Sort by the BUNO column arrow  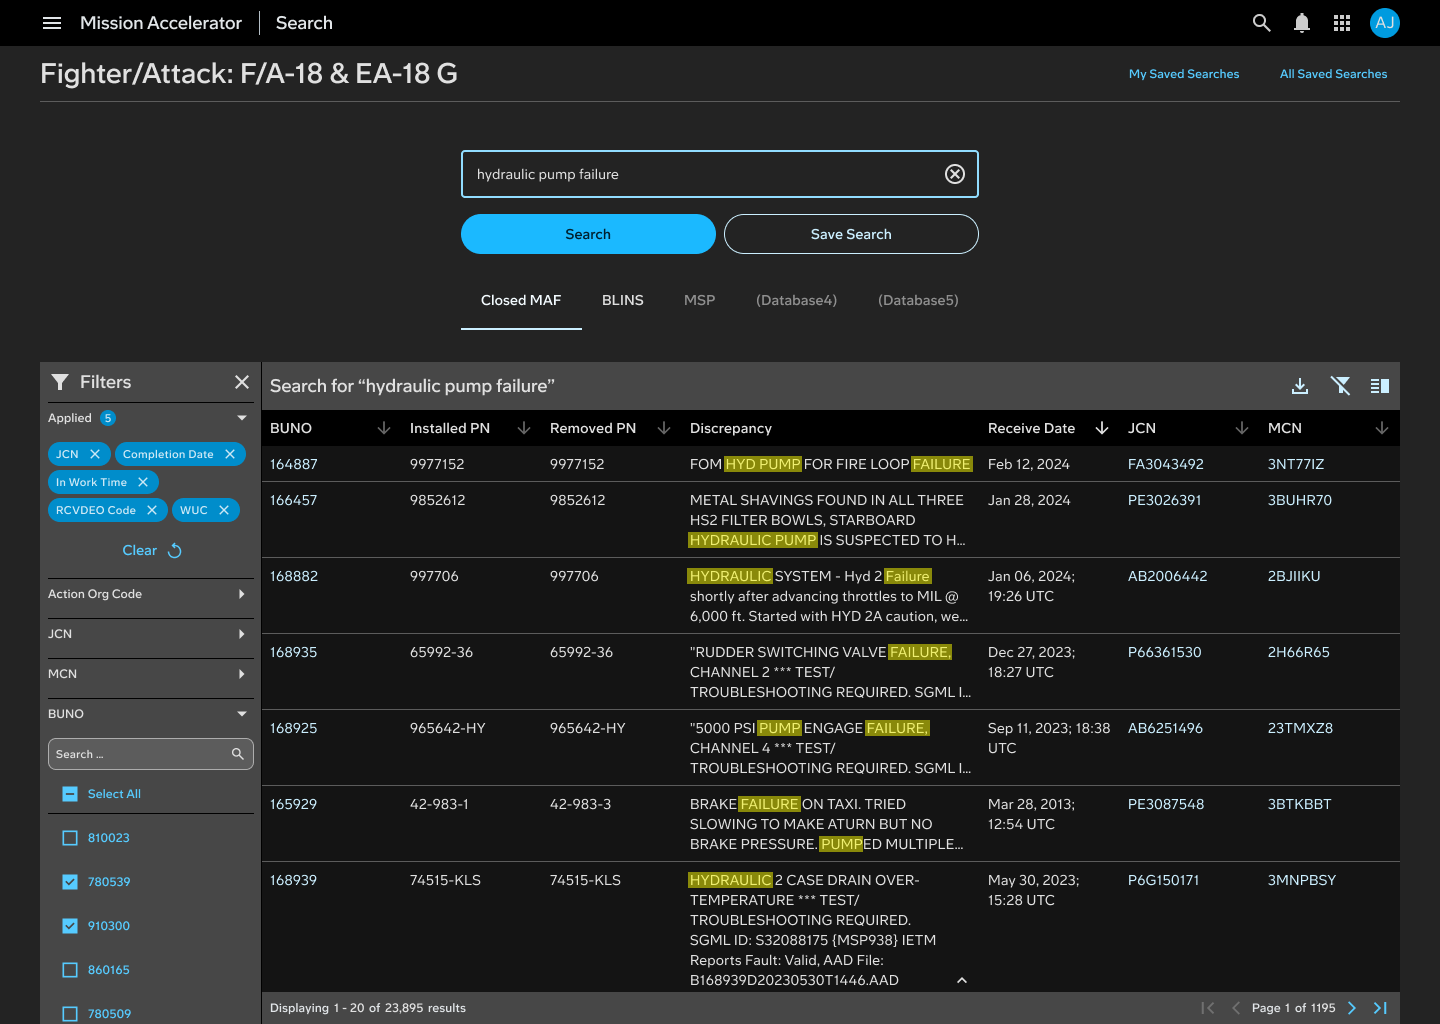coord(384,428)
